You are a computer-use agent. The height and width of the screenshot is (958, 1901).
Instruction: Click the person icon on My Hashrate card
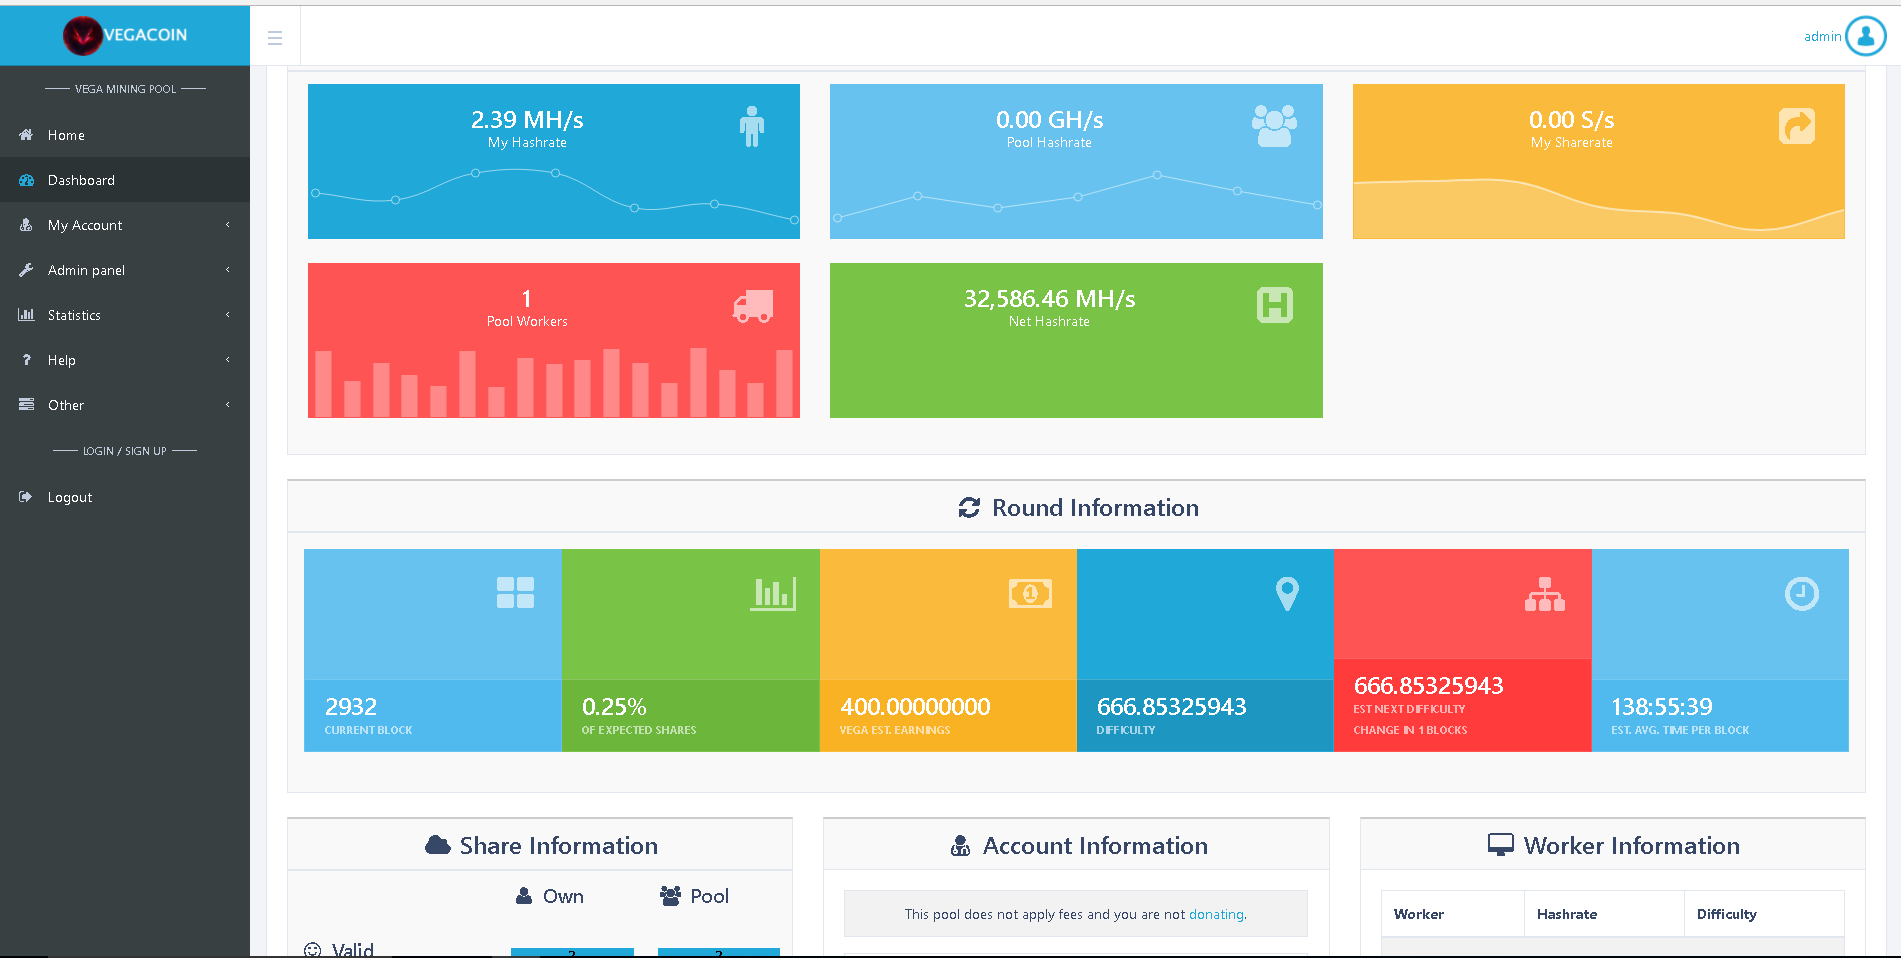pos(752,126)
